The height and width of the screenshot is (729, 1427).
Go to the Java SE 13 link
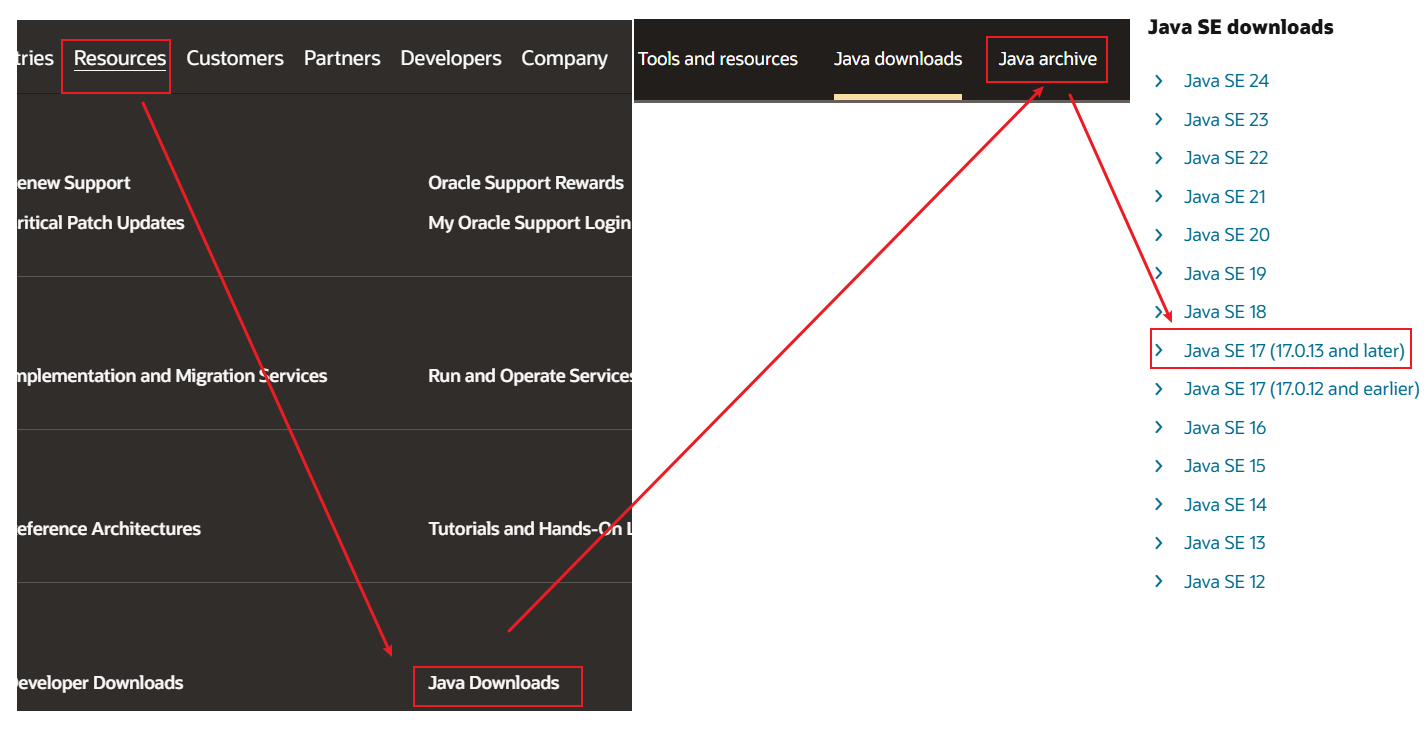pos(1225,543)
